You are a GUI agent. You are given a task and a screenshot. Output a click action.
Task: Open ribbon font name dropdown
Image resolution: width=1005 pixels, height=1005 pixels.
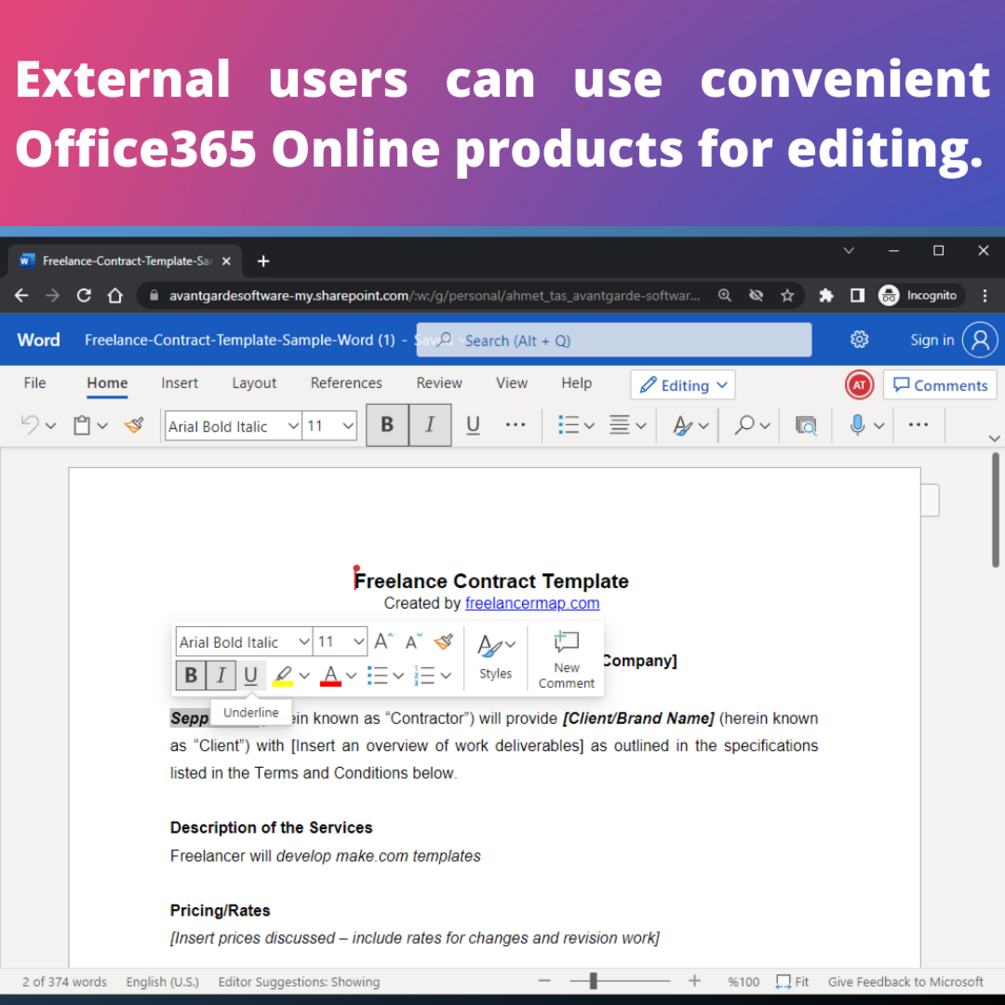pos(293,426)
